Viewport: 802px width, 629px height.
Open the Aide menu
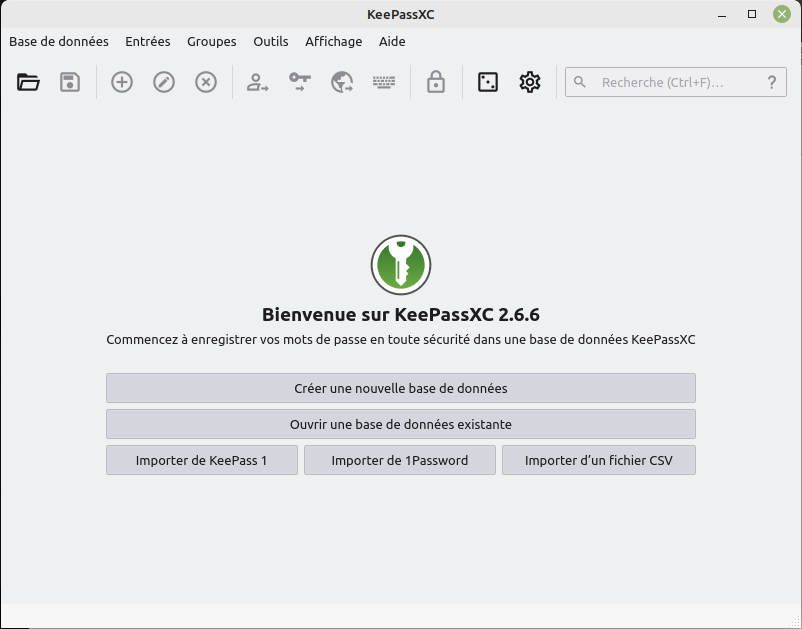[392, 41]
